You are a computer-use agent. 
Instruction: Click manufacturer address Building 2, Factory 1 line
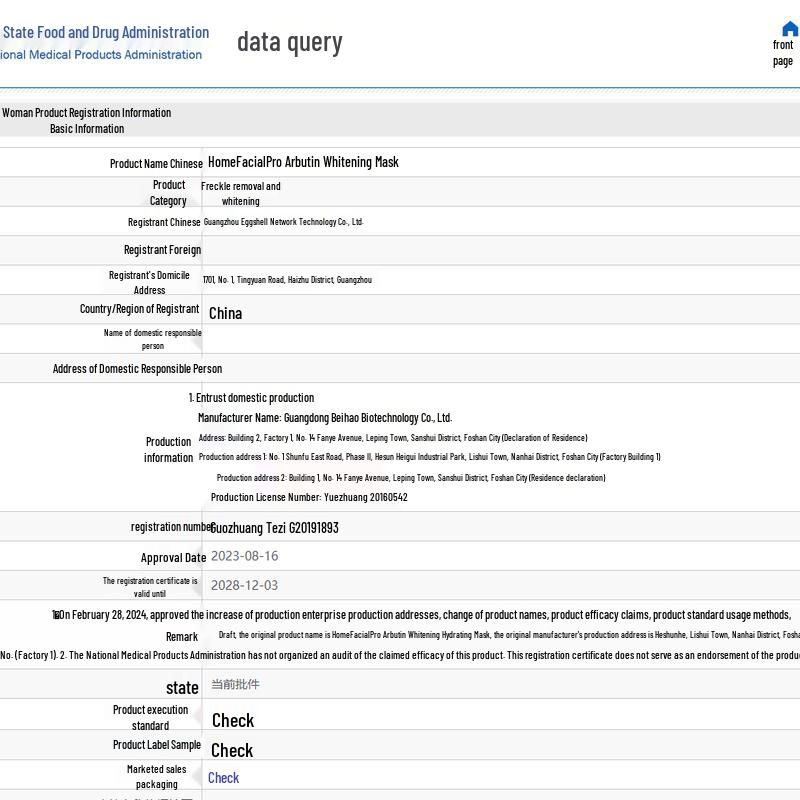tap(393, 438)
